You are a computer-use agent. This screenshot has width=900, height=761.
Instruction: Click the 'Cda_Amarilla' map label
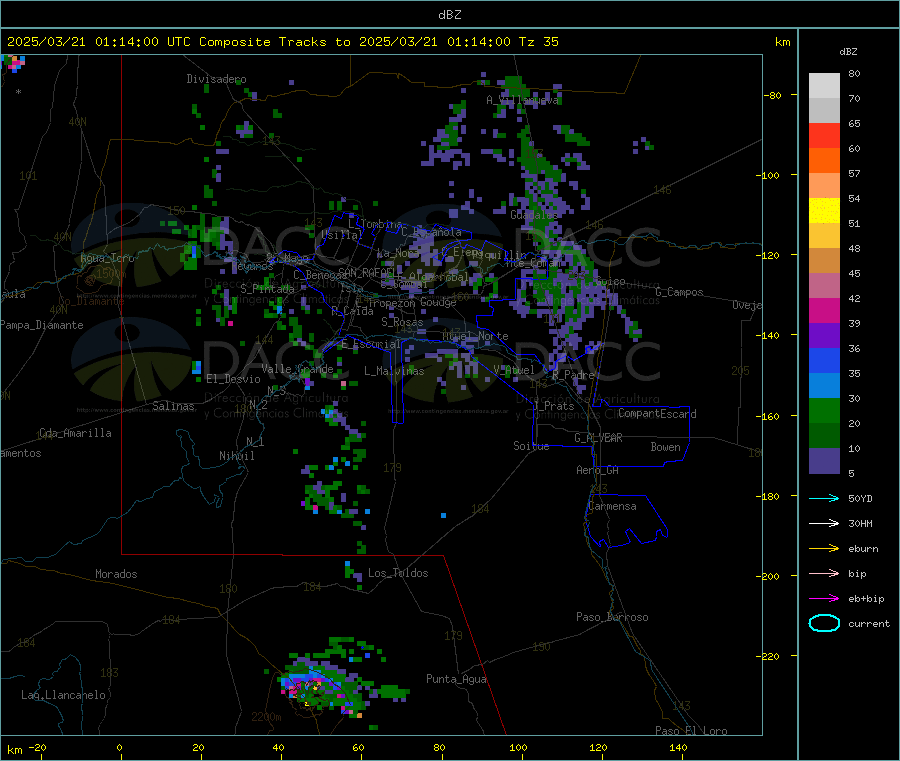point(75,433)
